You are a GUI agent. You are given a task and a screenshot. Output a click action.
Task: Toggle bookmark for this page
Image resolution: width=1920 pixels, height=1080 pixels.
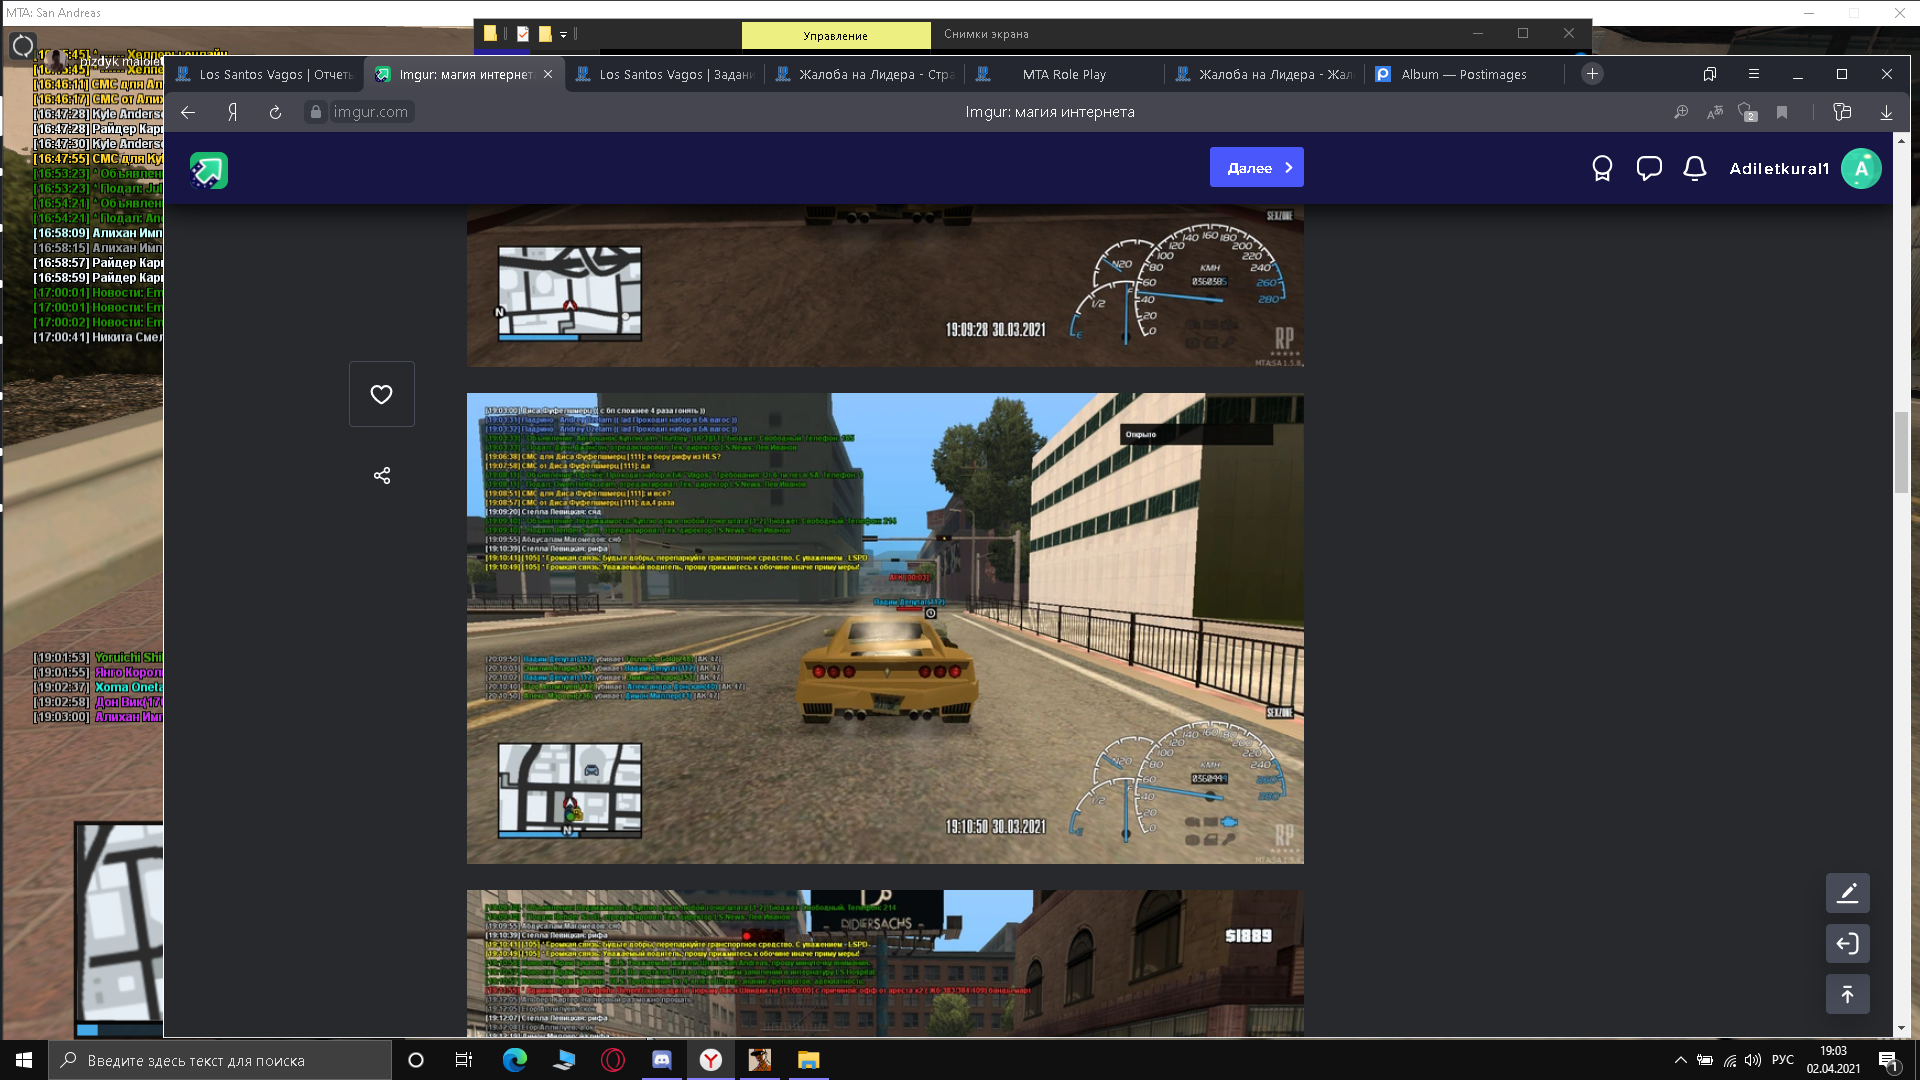(1782, 113)
